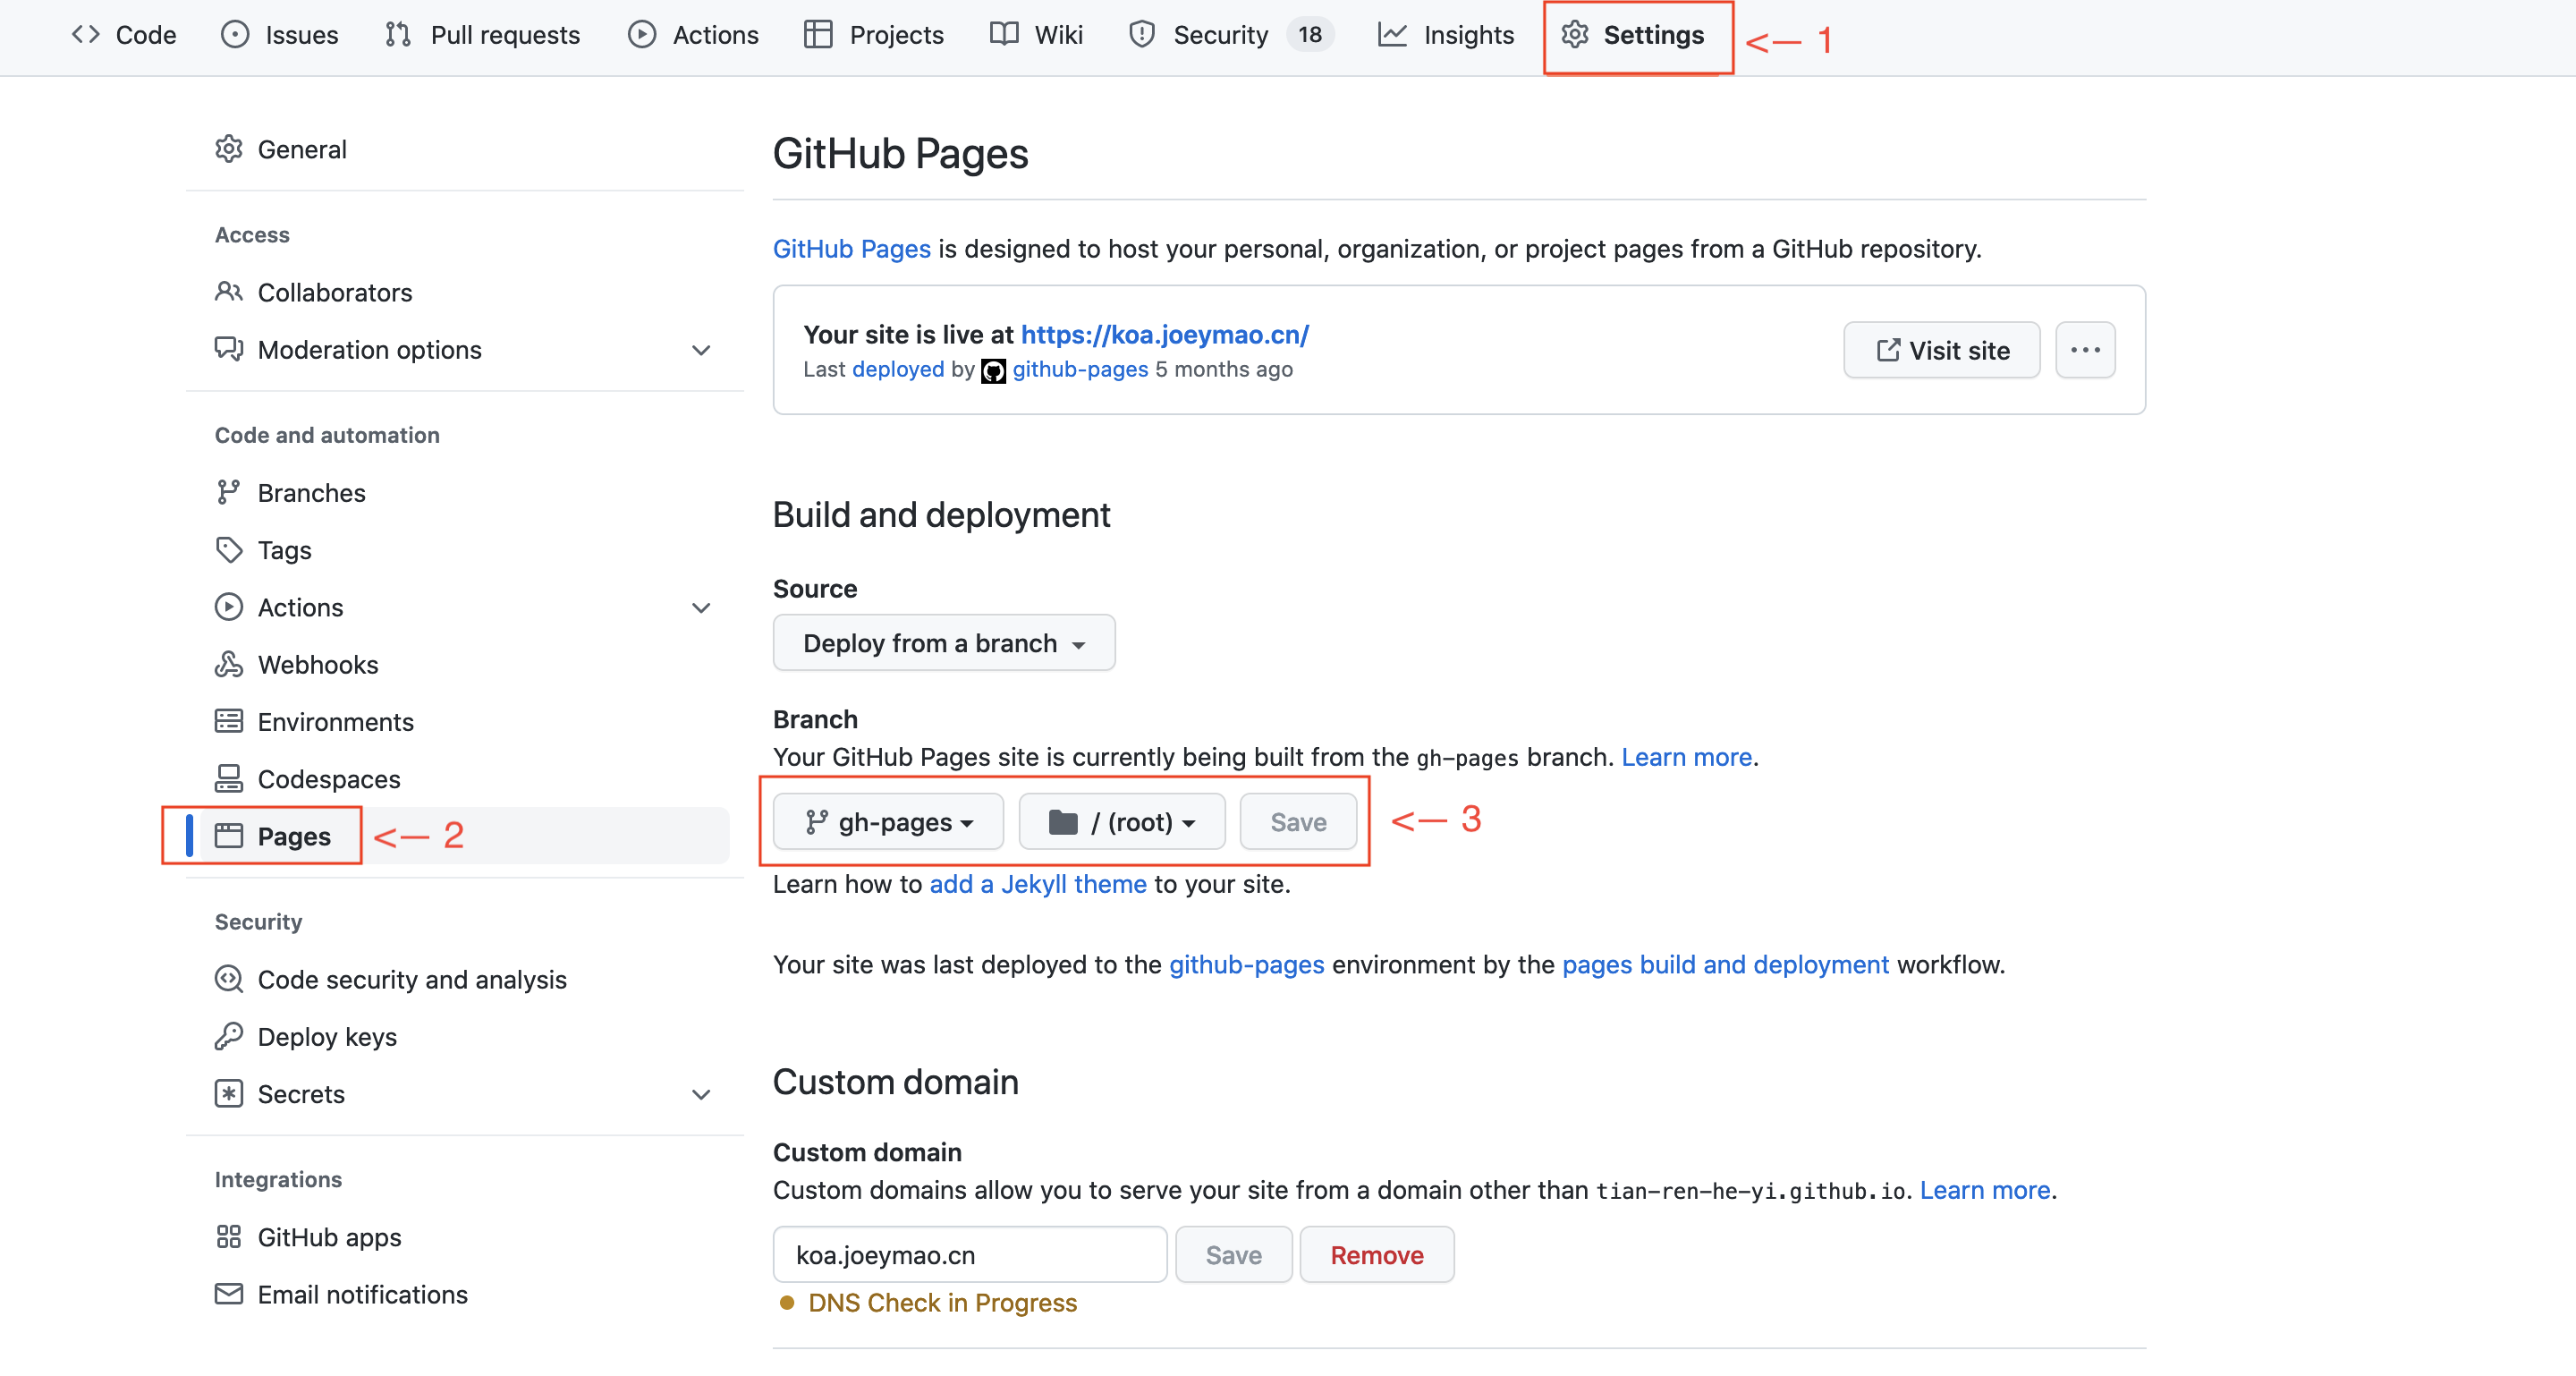Screen dimensions: 2576x1376
Task: Expand the sidebar Actions section chevron
Action: tap(701, 607)
